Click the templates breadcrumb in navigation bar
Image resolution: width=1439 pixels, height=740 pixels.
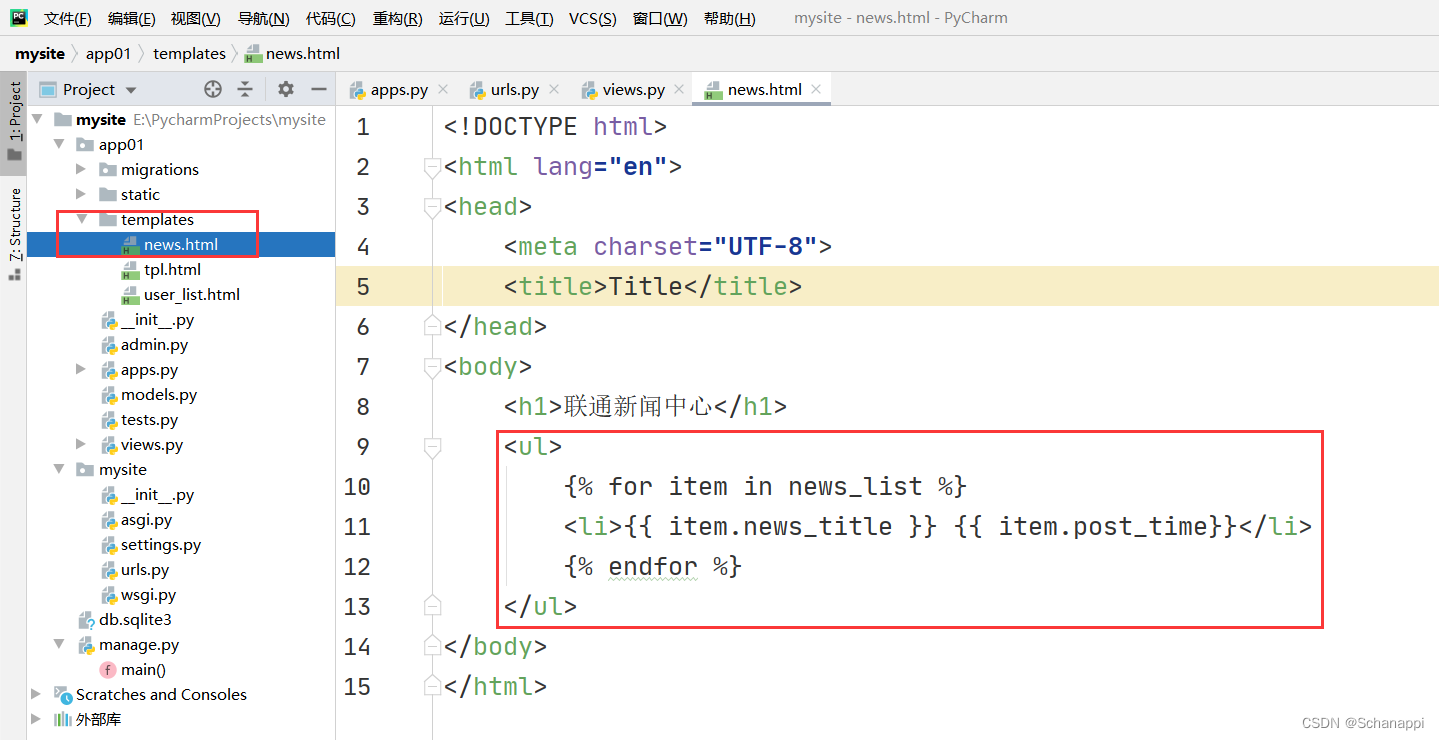point(189,53)
